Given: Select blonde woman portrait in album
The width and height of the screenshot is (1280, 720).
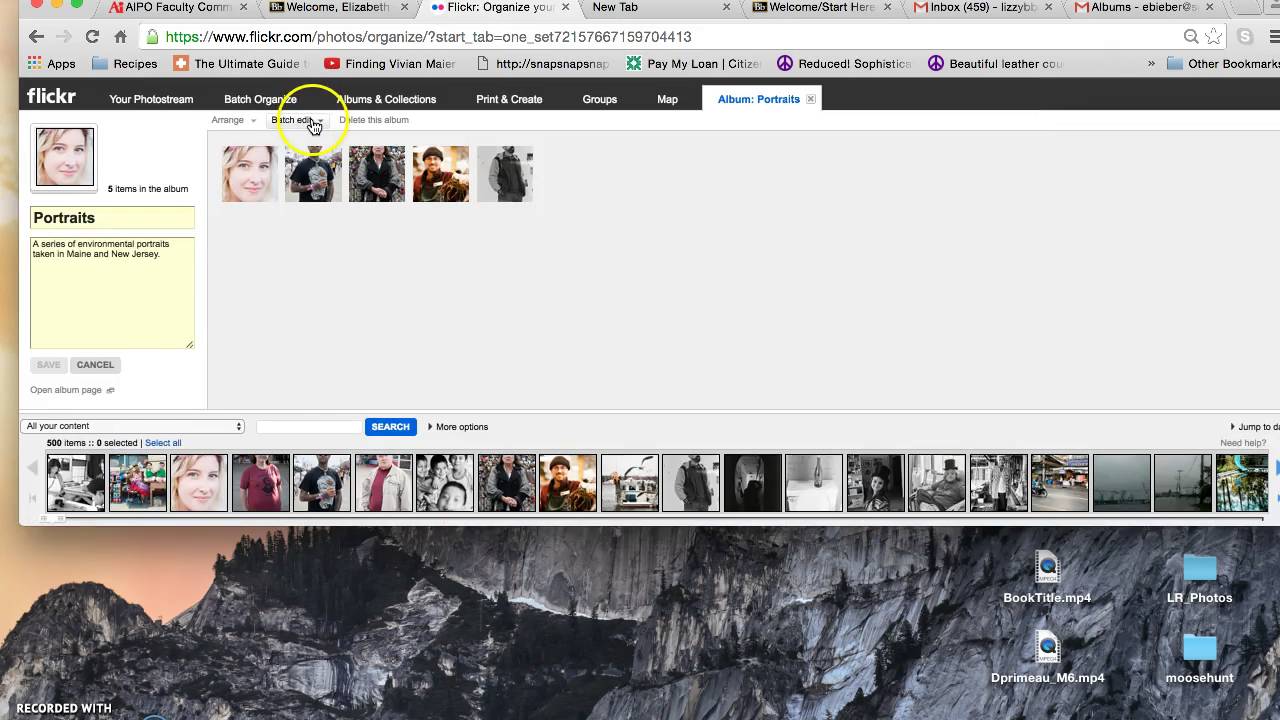Looking at the screenshot, I should 249,174.
